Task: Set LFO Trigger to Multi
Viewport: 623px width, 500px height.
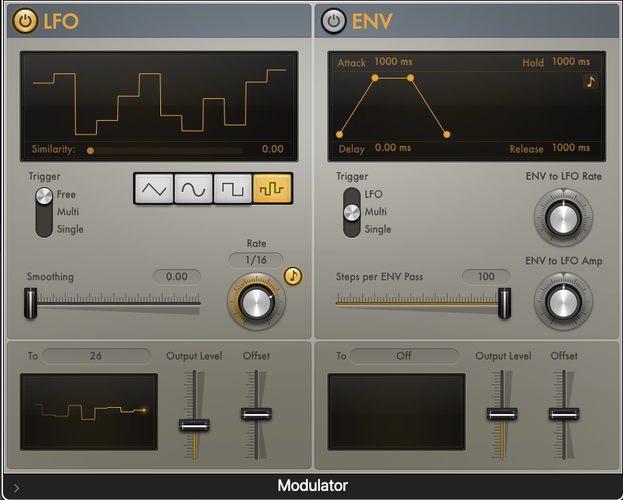Action: click(68, 211)
